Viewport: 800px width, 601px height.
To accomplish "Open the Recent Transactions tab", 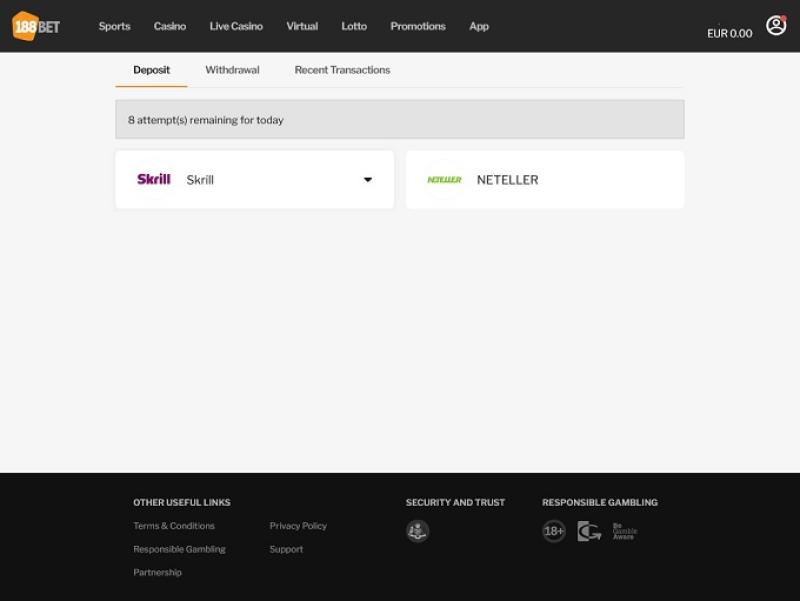I will [x=342, y=70].
